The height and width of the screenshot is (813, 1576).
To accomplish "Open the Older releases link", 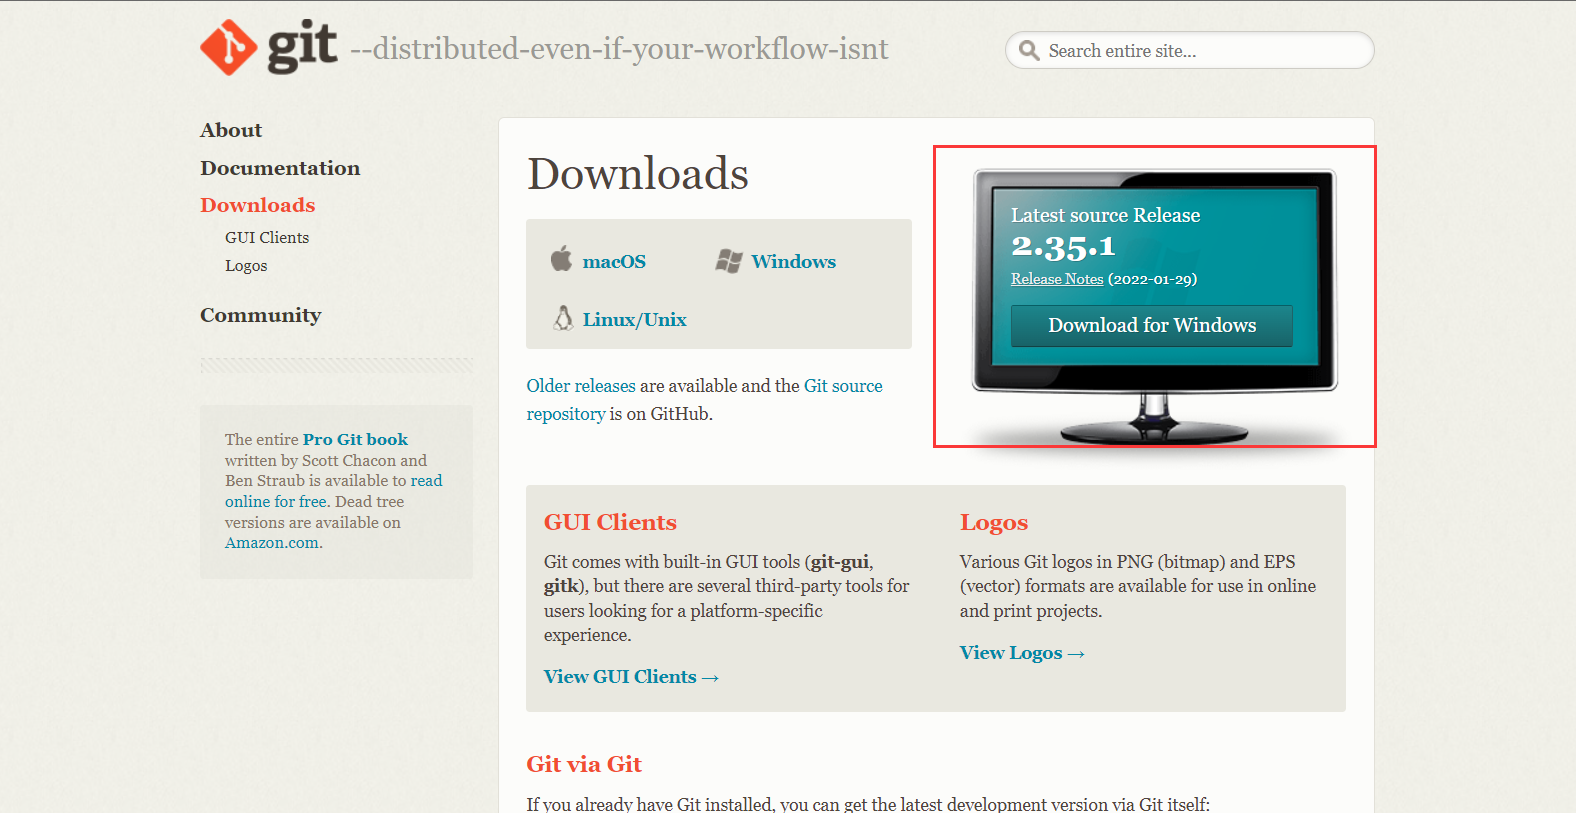I will 581,386.
